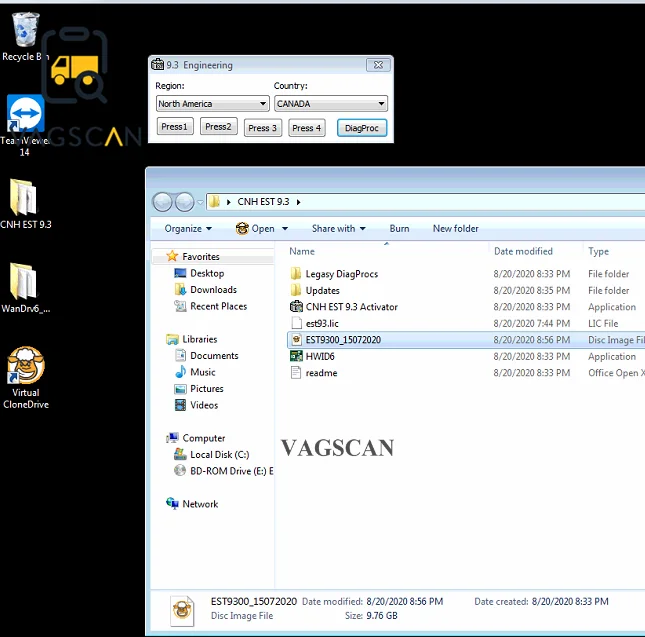Select Music library

point(202,372)
